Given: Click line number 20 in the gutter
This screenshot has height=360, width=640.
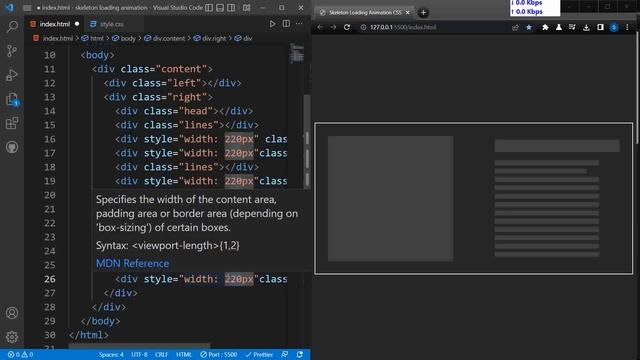Looking at the screenshot, I should (50, 195).
